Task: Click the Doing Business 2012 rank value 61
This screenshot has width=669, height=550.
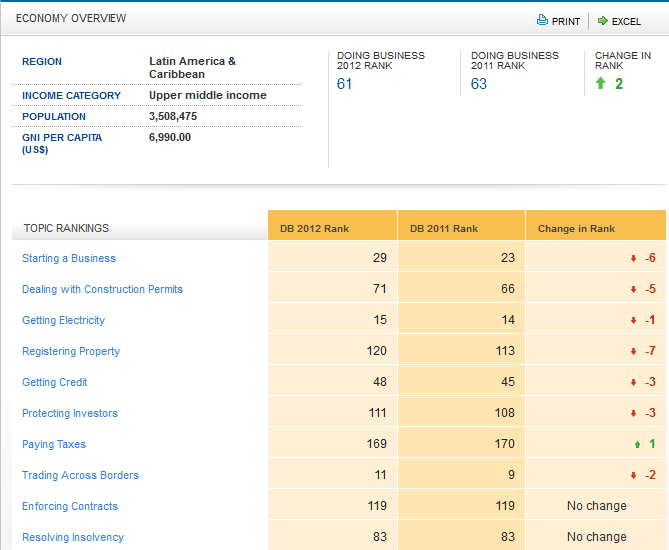Action: [x=345, y=84]
